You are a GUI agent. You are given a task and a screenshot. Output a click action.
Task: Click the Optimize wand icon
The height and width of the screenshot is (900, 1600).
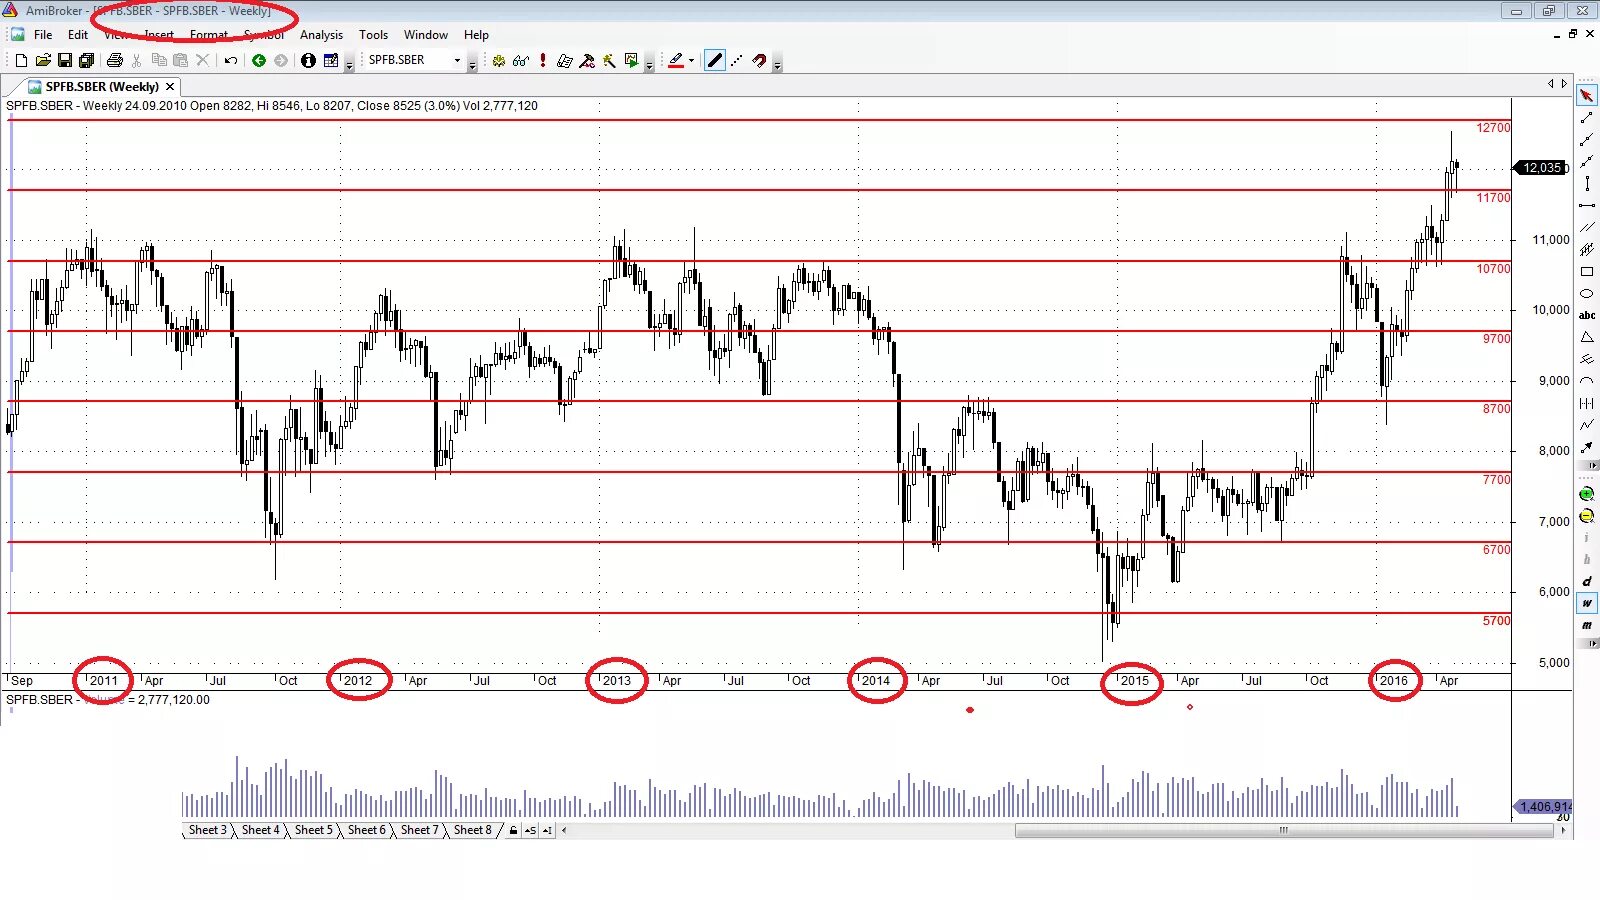click(x=609, y=61)
